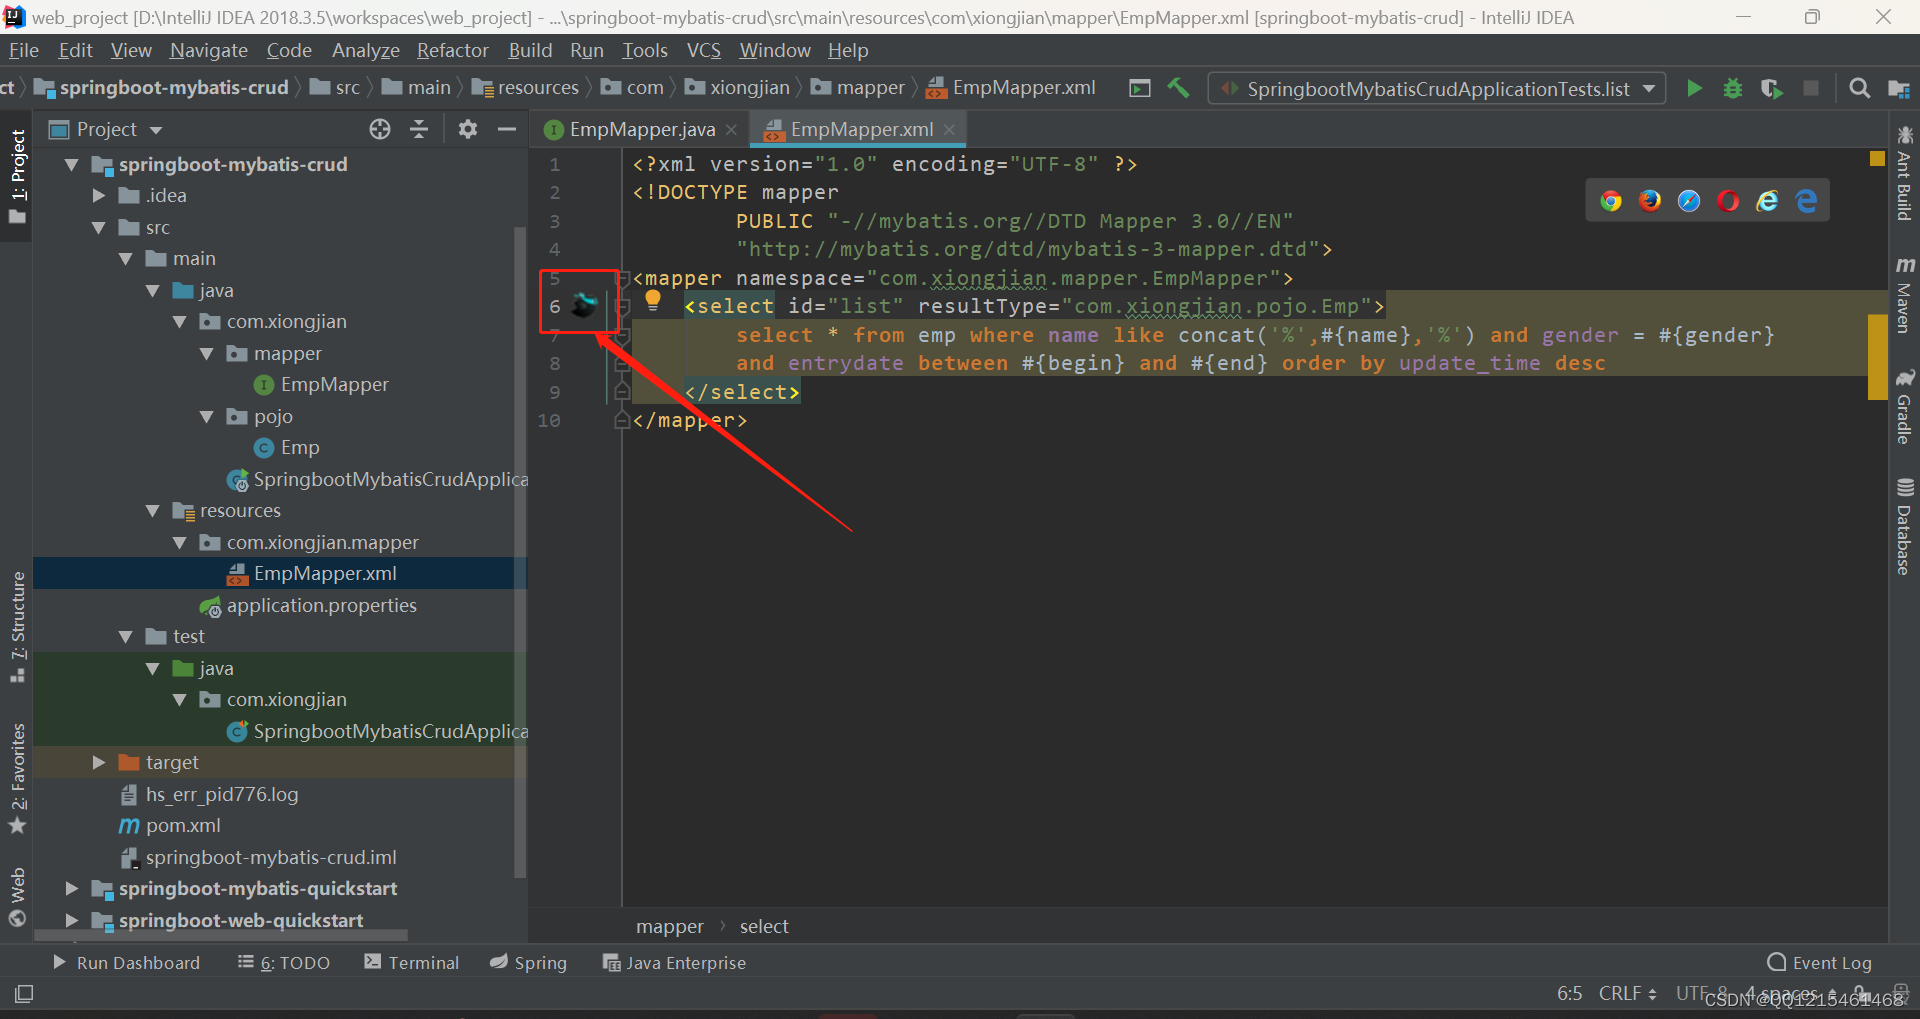Screen dimensions: 1920x1019
Task: Open in Firefox browser icon
Action: (1650, 201)
